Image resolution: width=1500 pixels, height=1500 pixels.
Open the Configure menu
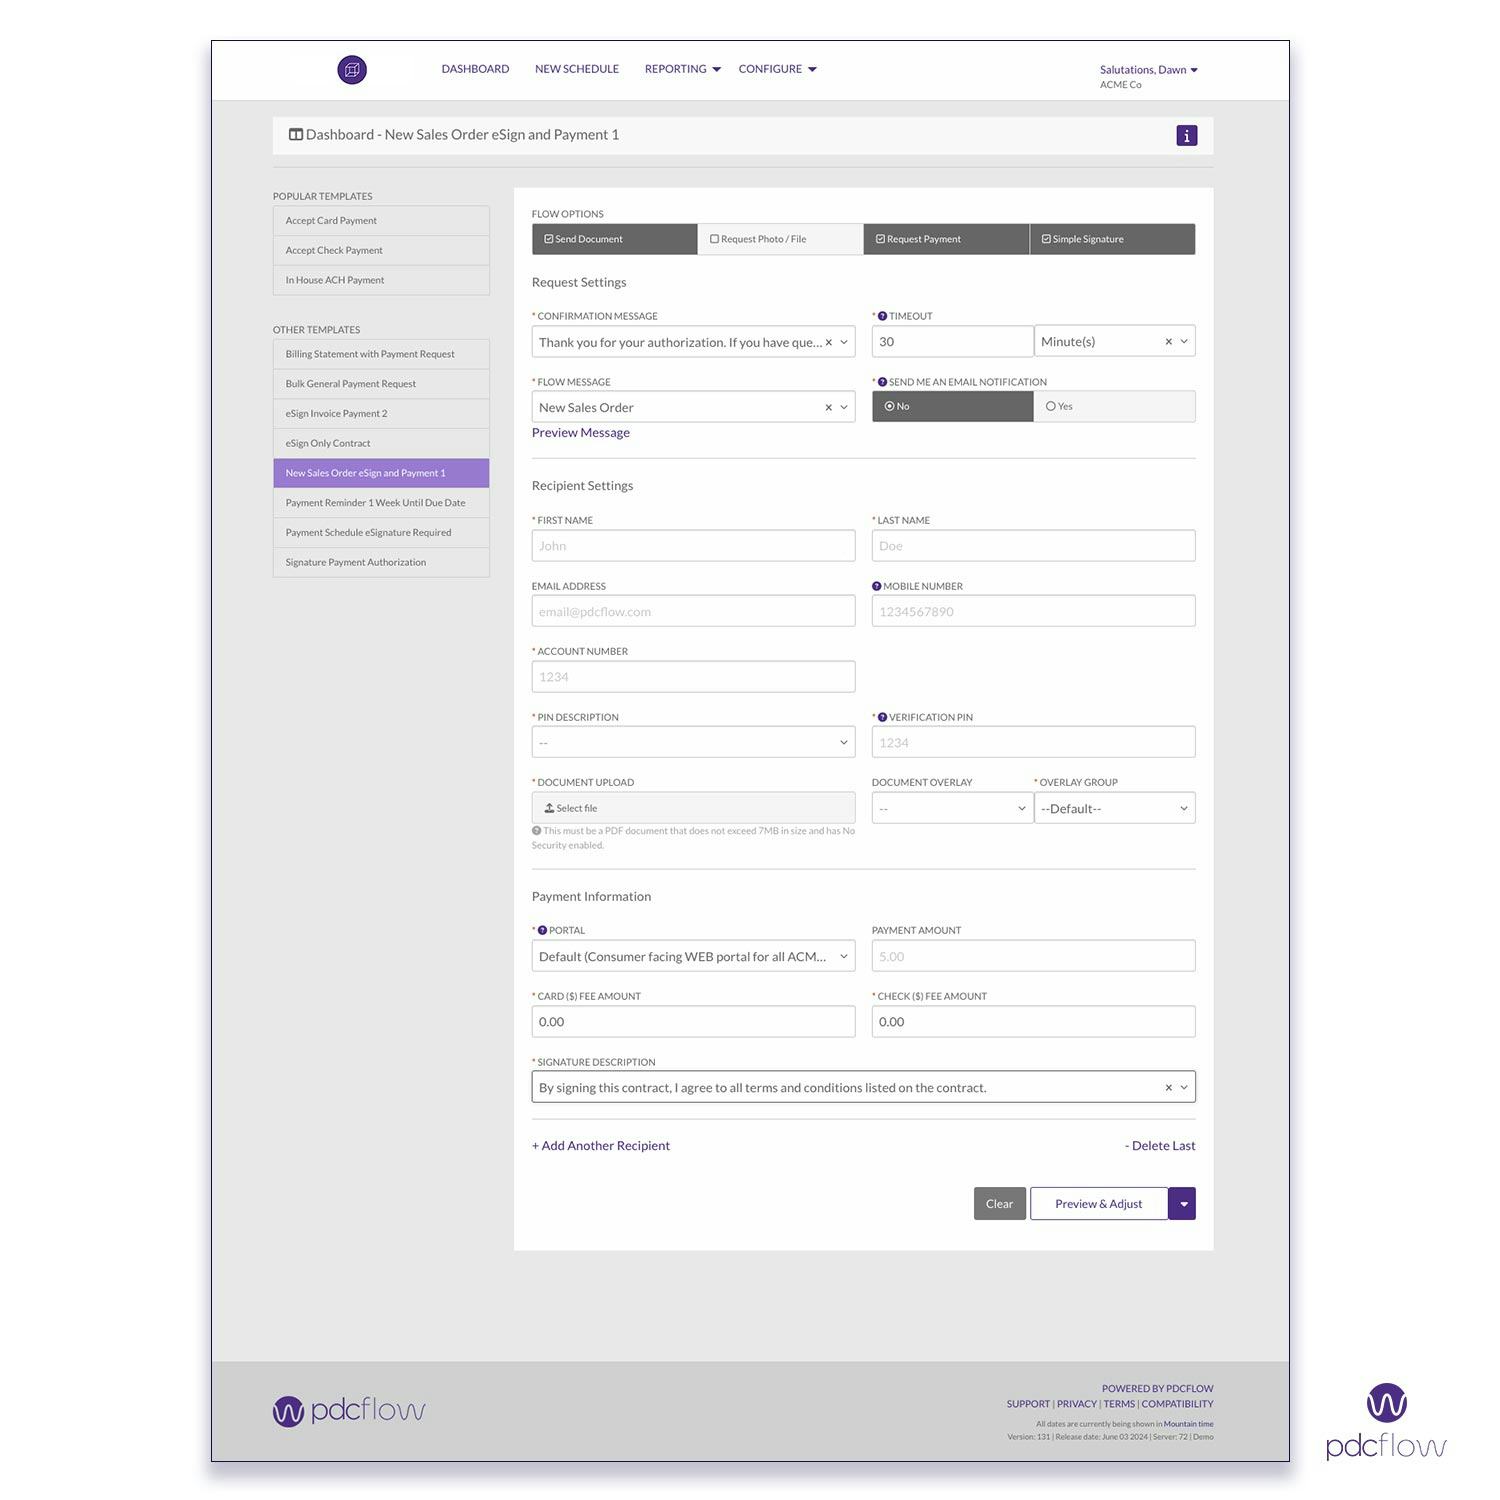tap(778, 69)
